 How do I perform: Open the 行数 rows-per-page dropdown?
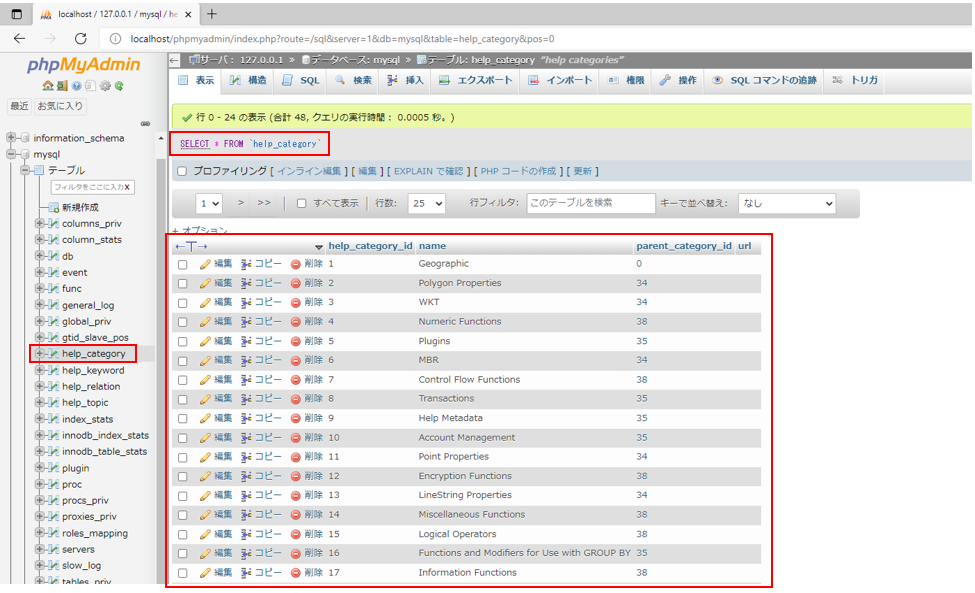point(427,203)
